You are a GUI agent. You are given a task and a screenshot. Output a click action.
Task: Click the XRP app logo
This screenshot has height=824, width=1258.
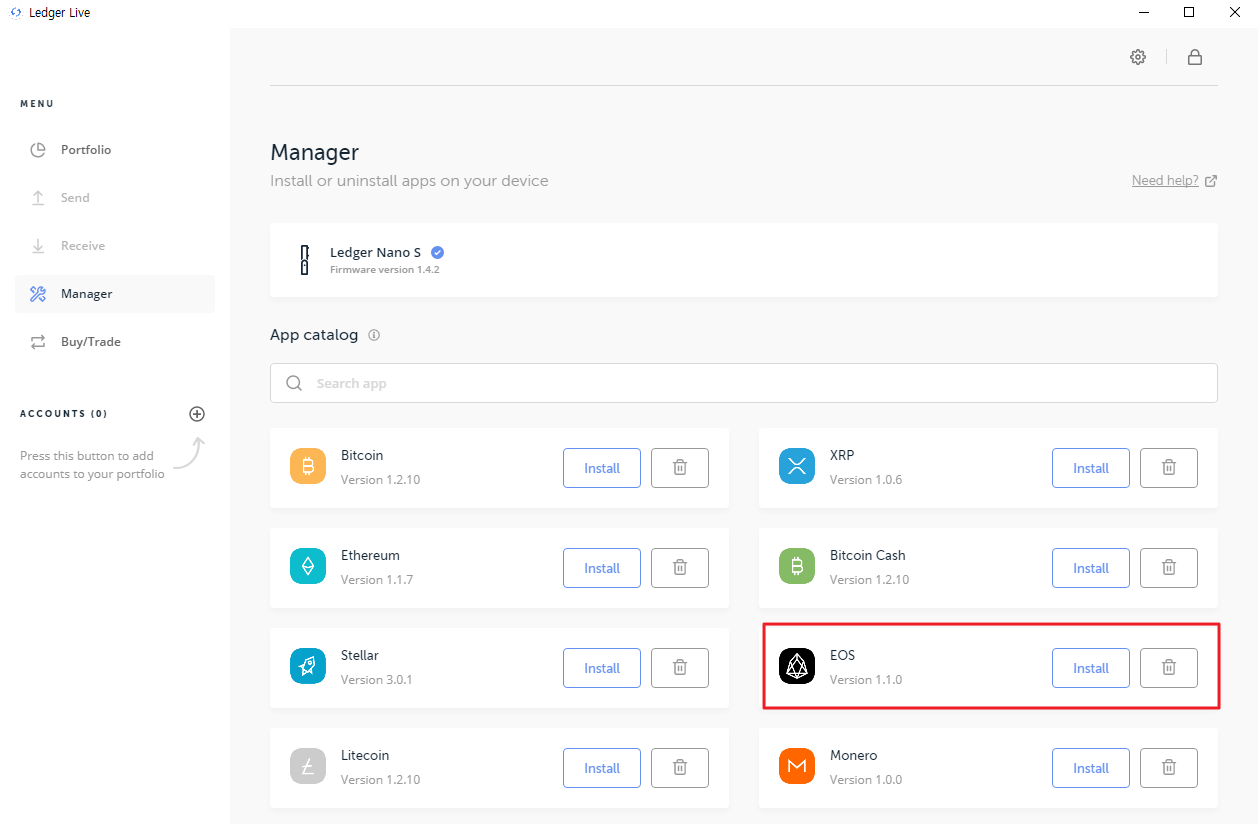797,466
